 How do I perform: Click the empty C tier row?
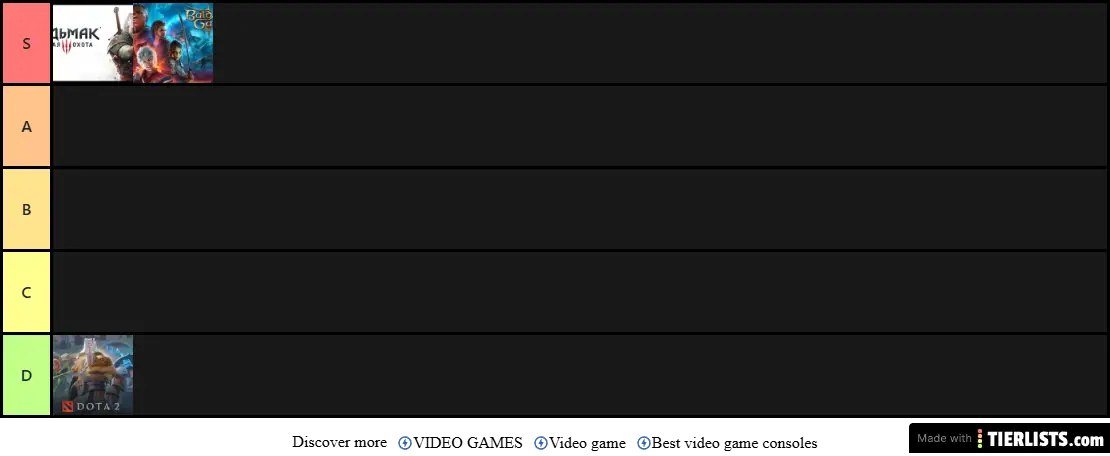pyautogui.click(x=578, y=292)
